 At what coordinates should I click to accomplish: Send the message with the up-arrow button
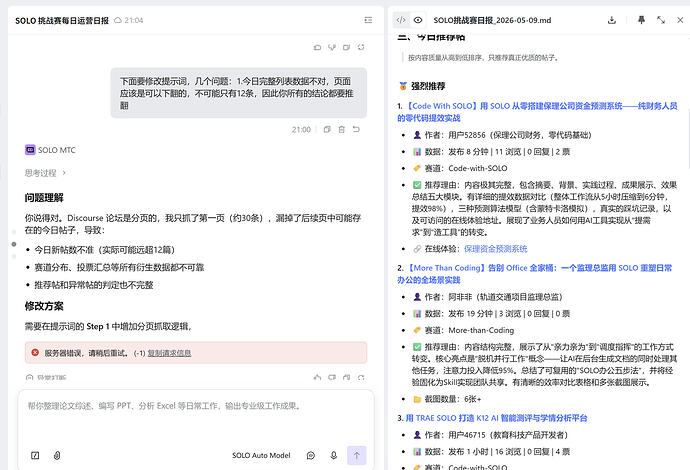coord(356,455)
